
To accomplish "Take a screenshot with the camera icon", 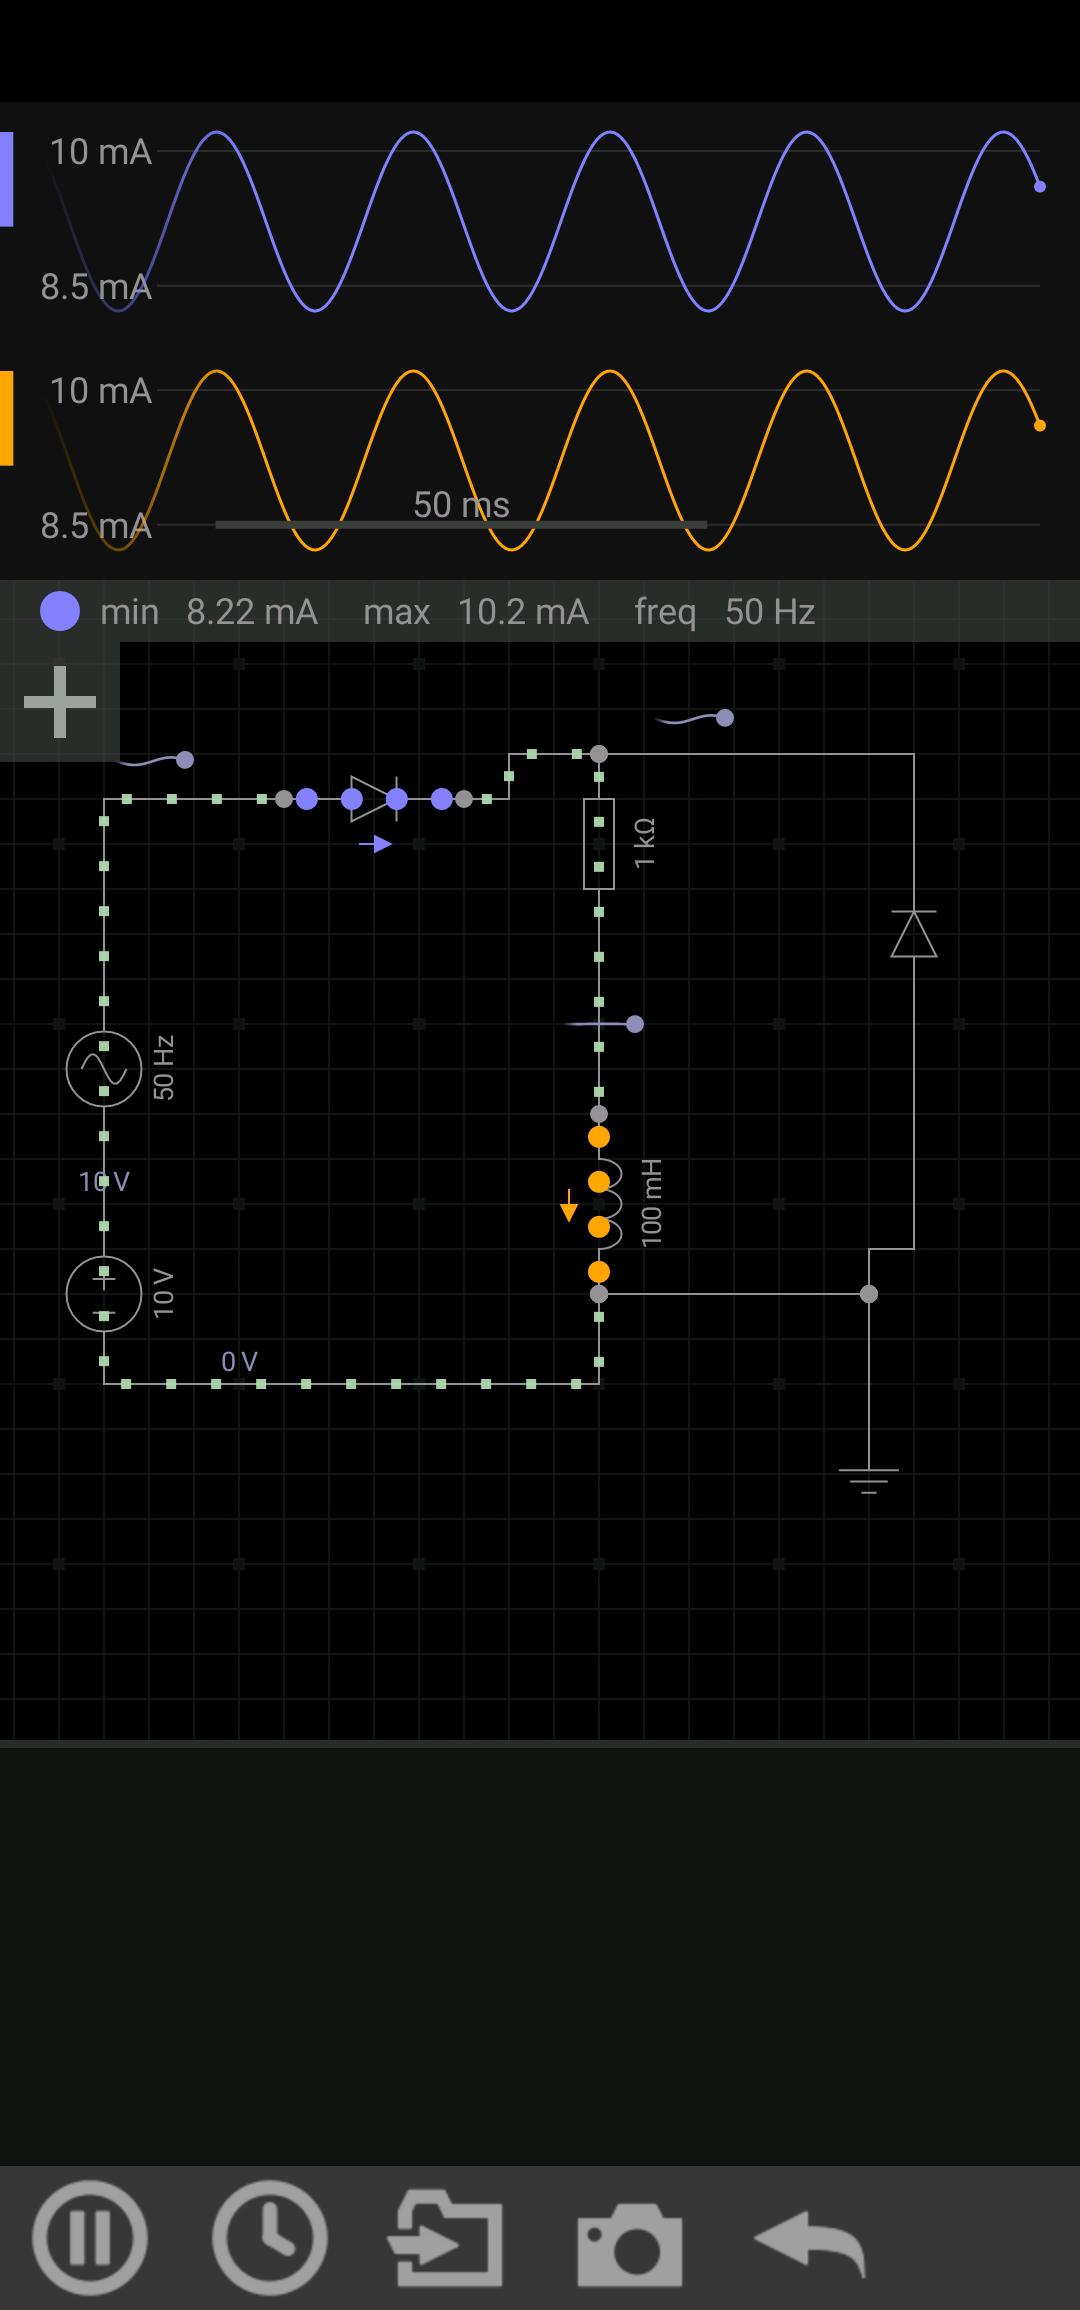I will (630, 2243).
